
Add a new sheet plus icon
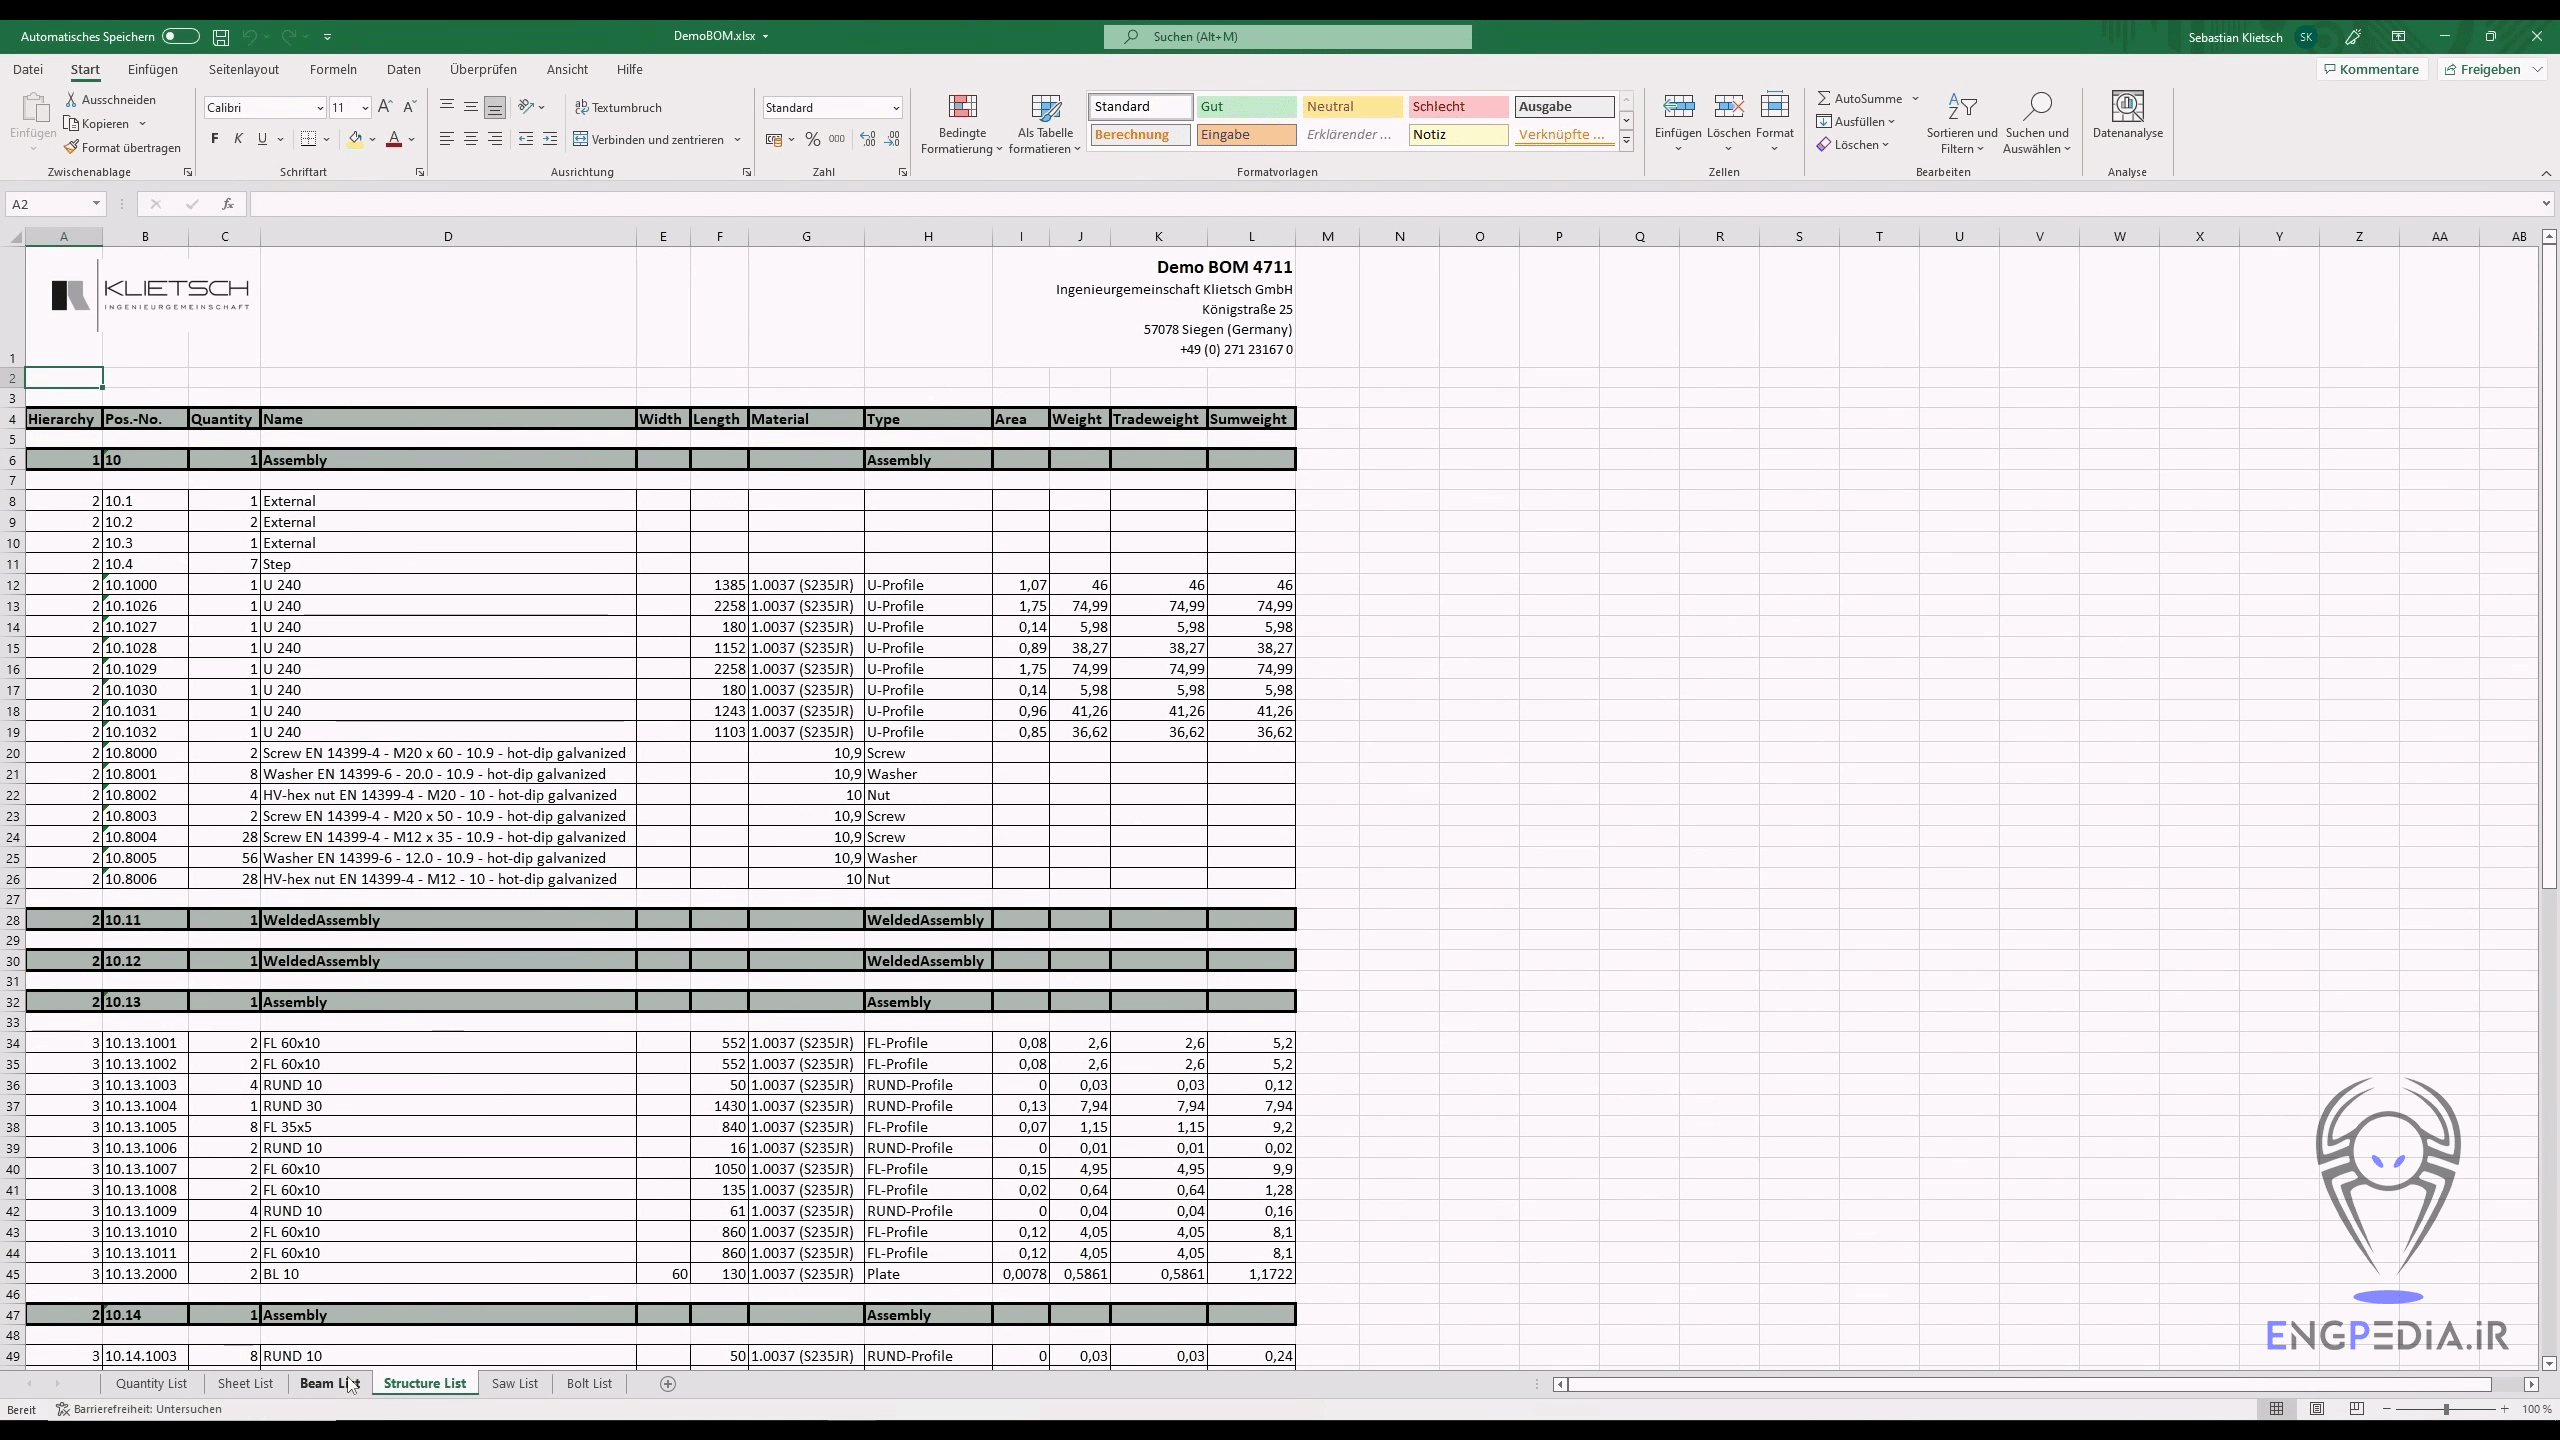click(668, 1383)
